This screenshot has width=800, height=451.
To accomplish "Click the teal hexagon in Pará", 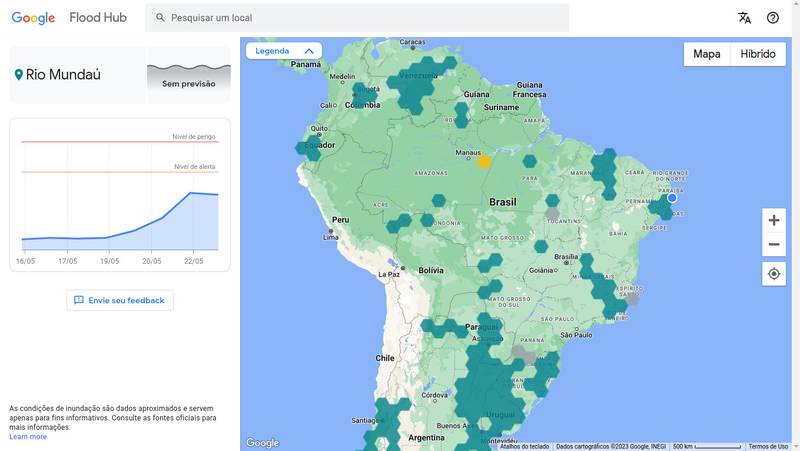I will pos(530,162).
